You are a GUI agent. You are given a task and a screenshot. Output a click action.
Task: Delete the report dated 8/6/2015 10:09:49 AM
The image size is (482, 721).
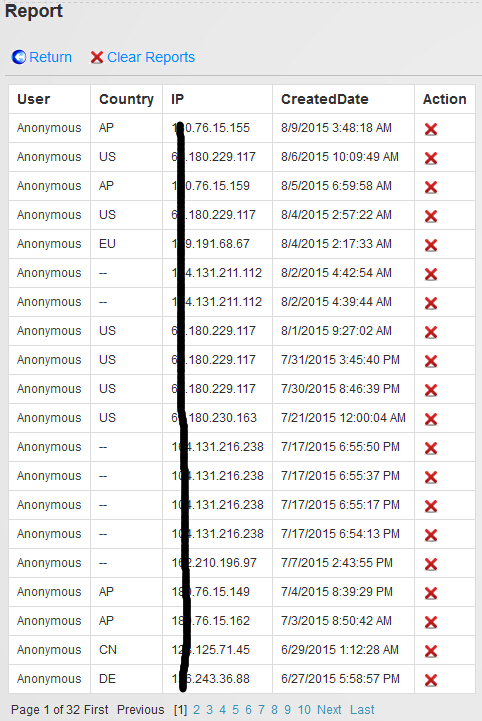(431, 158)
